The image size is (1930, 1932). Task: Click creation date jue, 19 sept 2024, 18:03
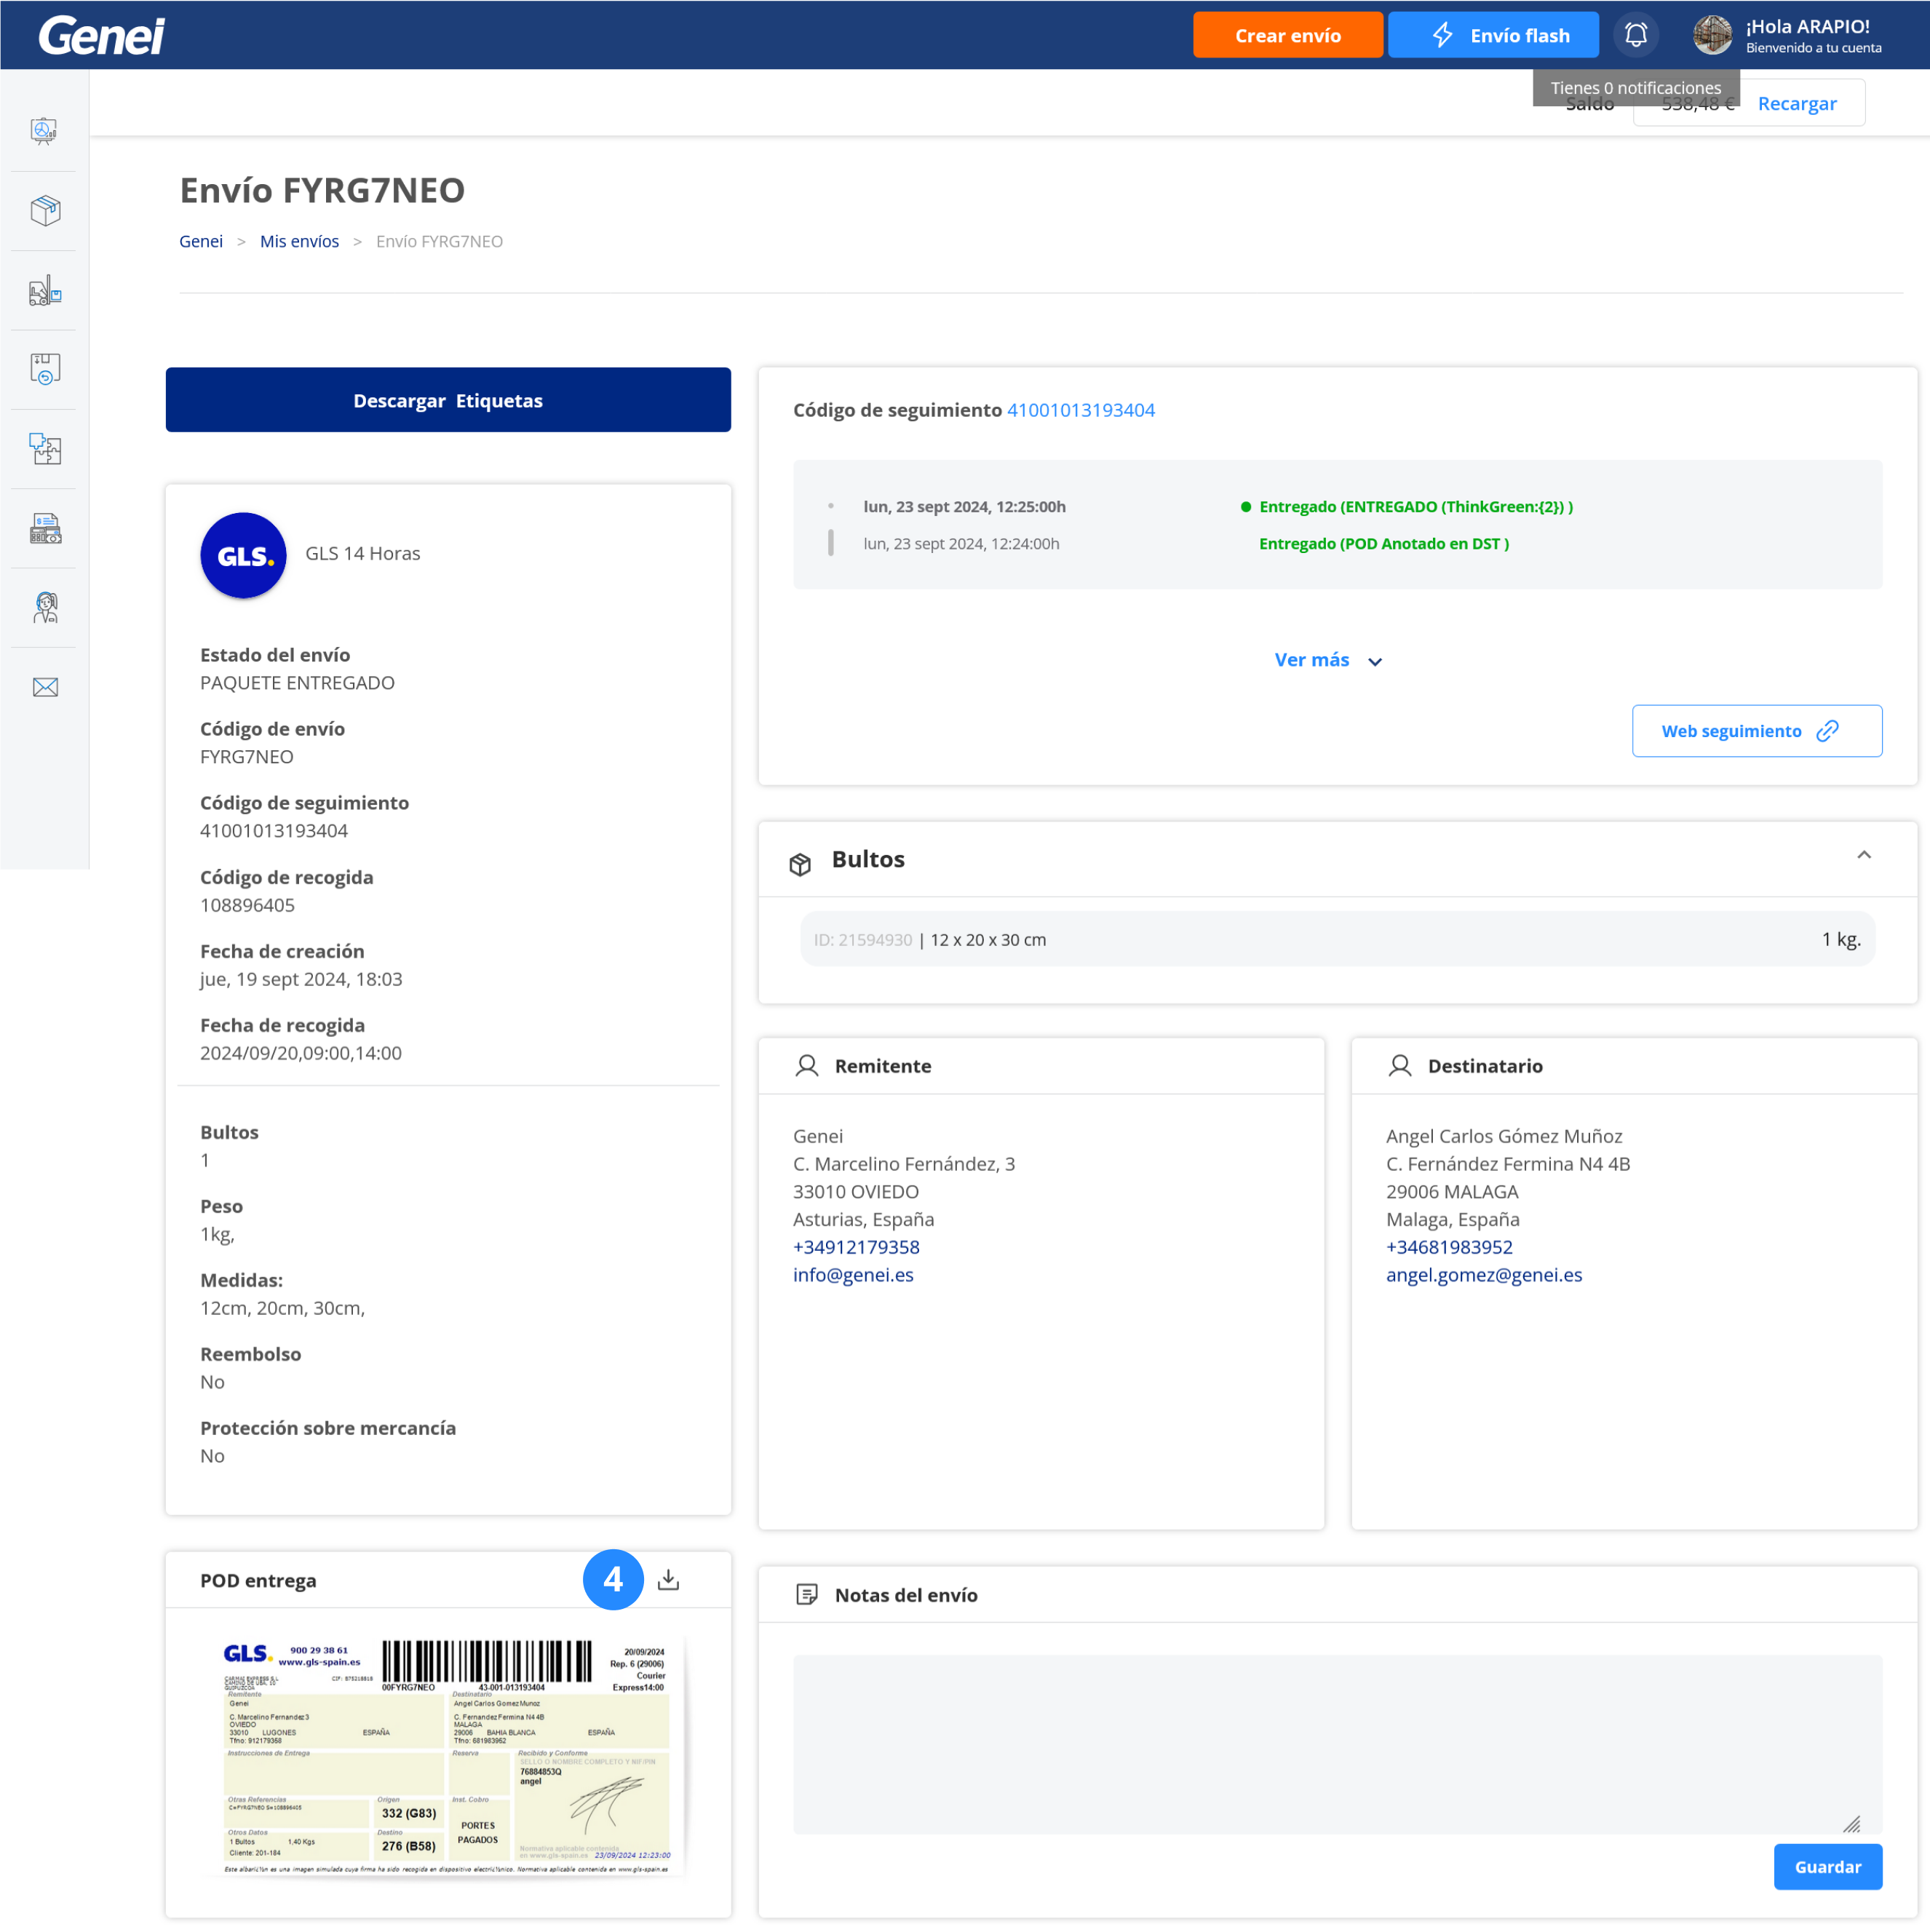point(301,979)
